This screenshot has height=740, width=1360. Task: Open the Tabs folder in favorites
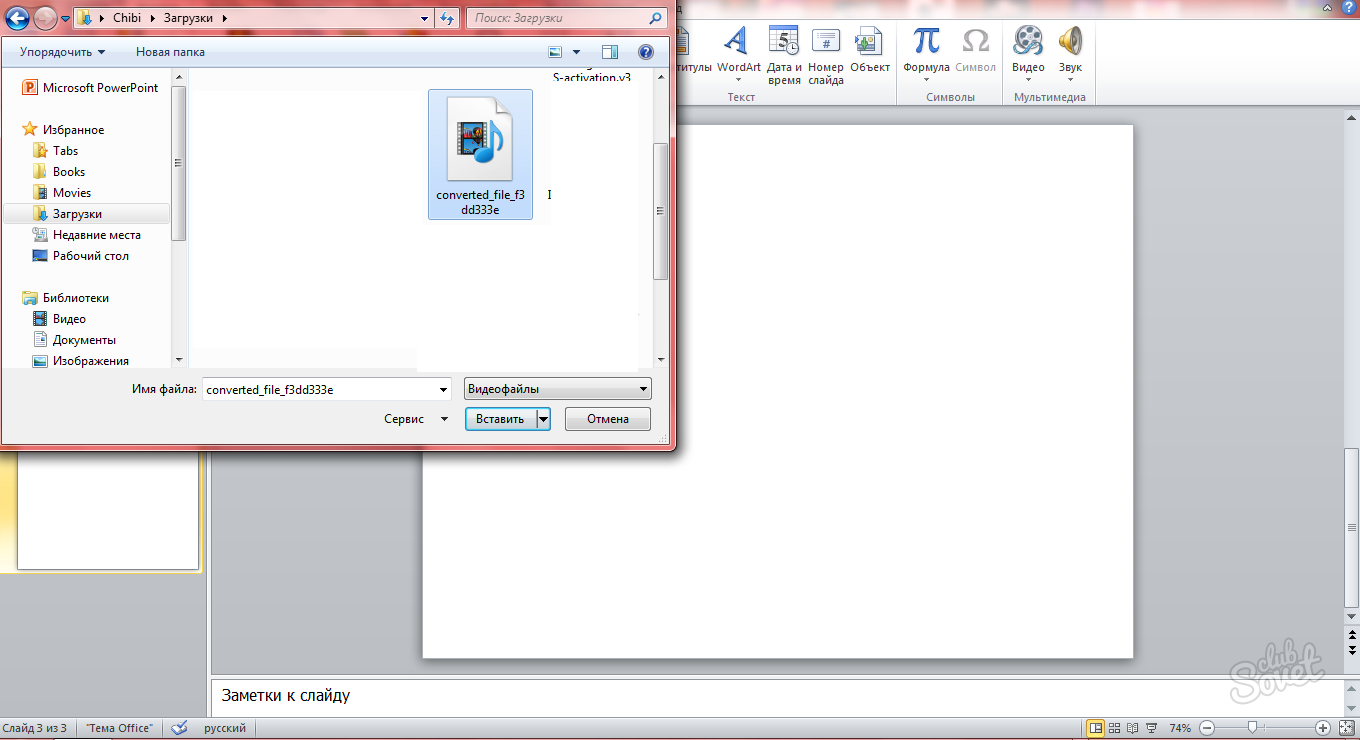[x=55, y=151]
